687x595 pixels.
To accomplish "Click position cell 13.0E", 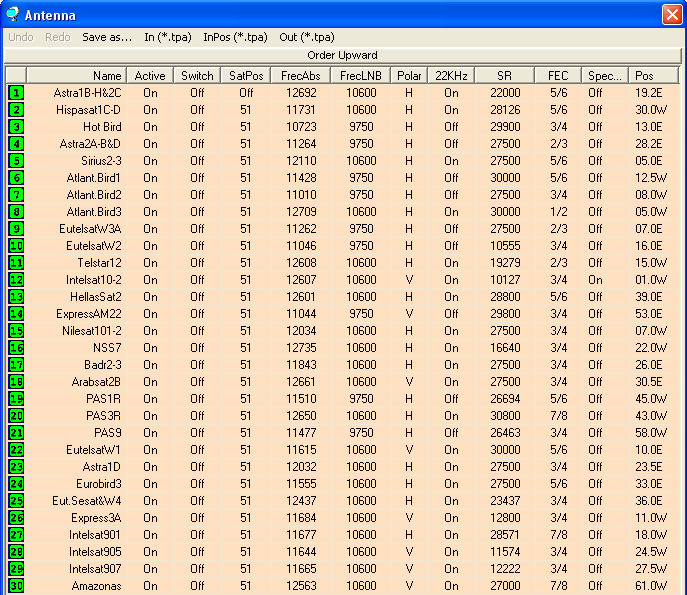I will point(648,127).
